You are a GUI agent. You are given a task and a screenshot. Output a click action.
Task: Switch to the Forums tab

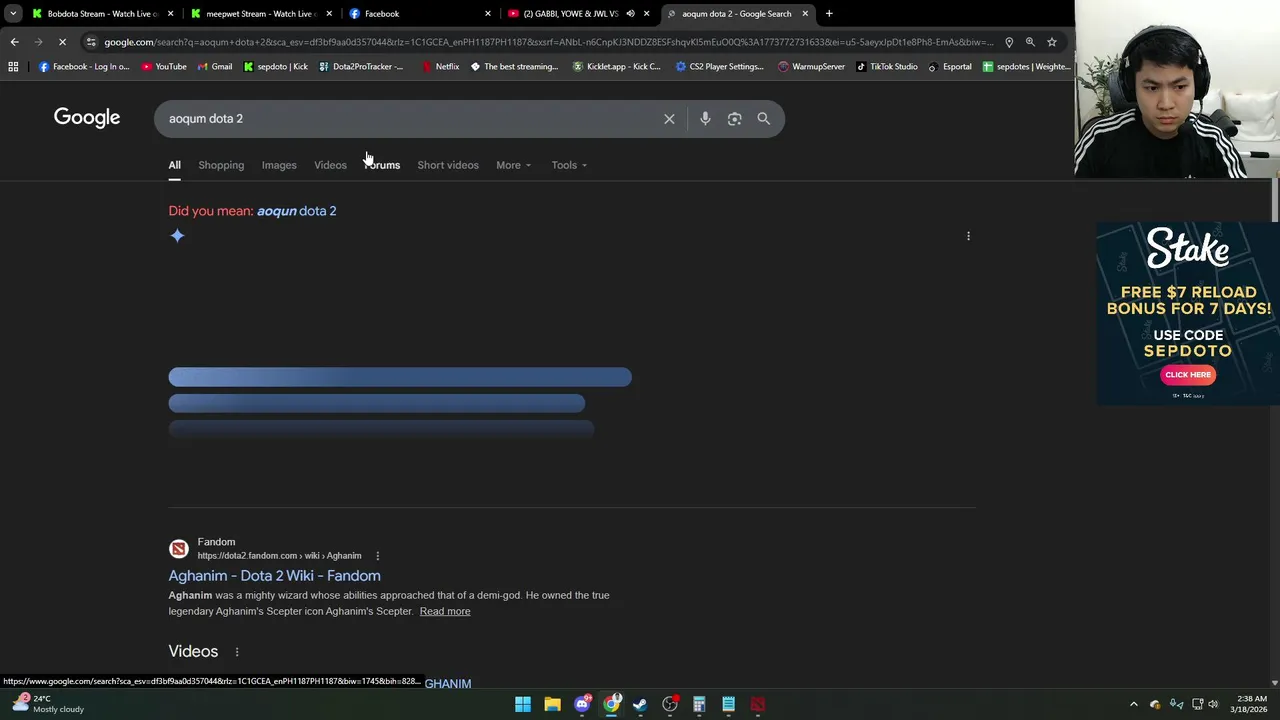382,165
